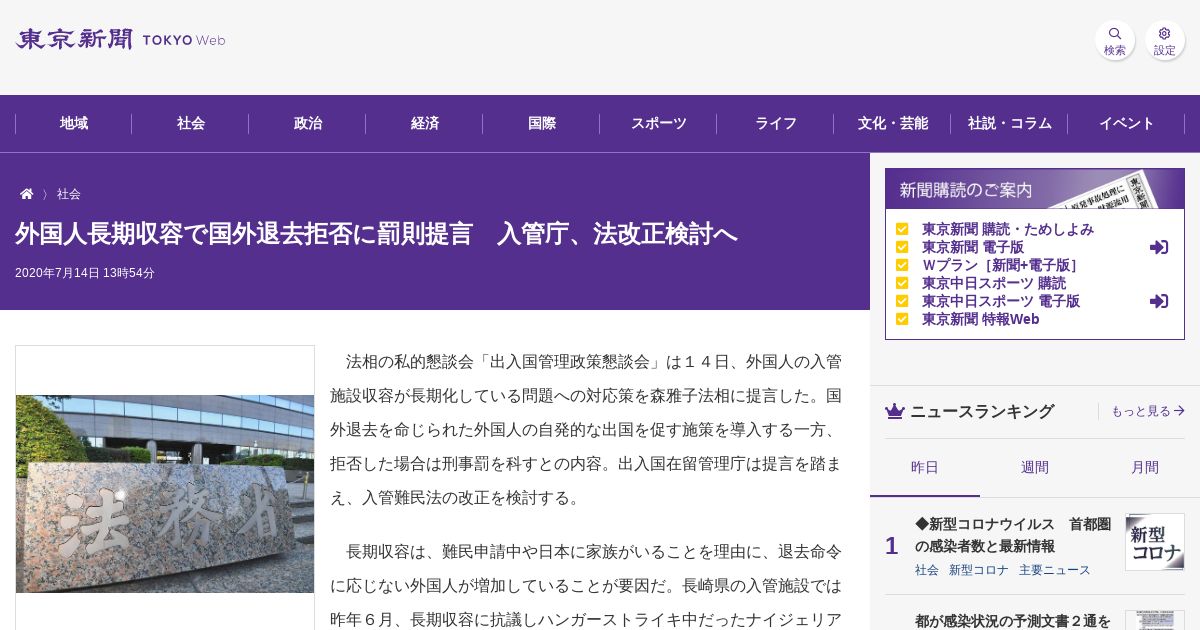Click the home icon in breadcrumb

point(27,194)
